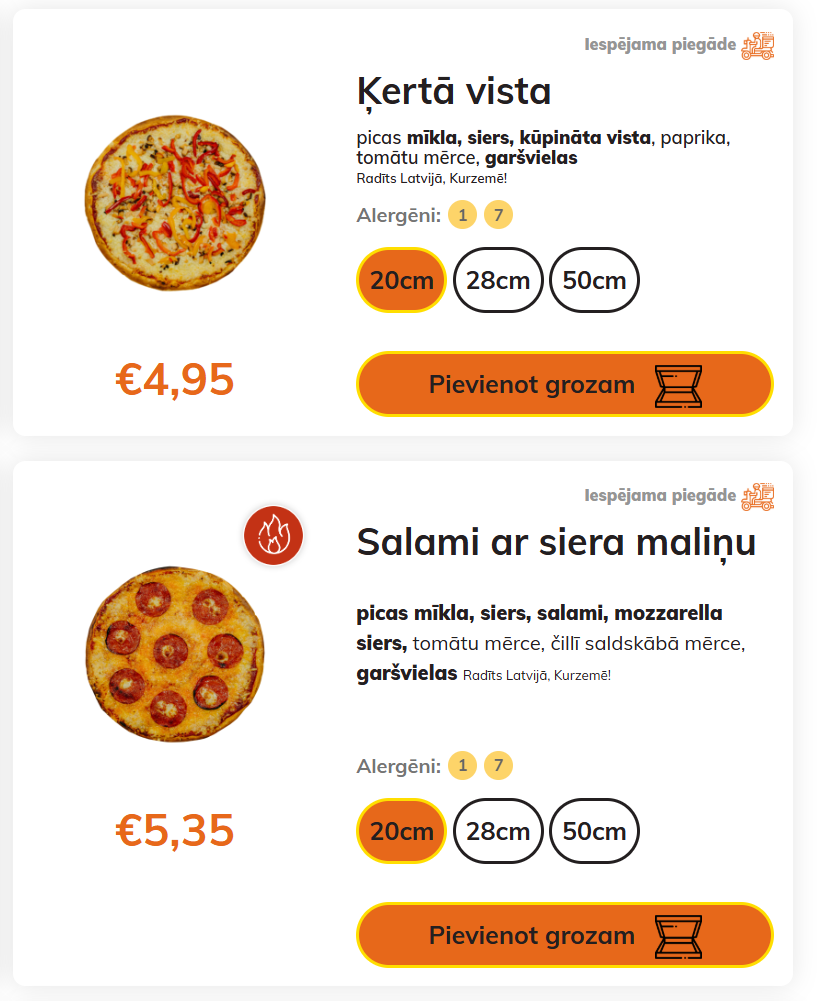Click the spicy flame badge icon
This screenshot has width=817, height=1001.
pos(273,534)
